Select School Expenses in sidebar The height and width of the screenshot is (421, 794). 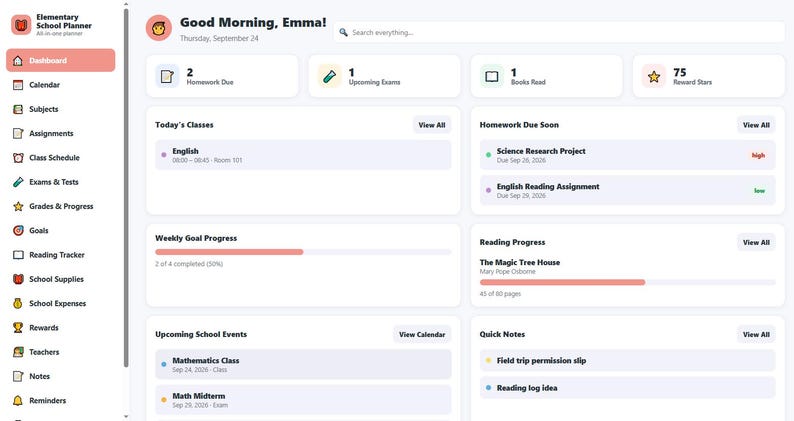(61, 303)
